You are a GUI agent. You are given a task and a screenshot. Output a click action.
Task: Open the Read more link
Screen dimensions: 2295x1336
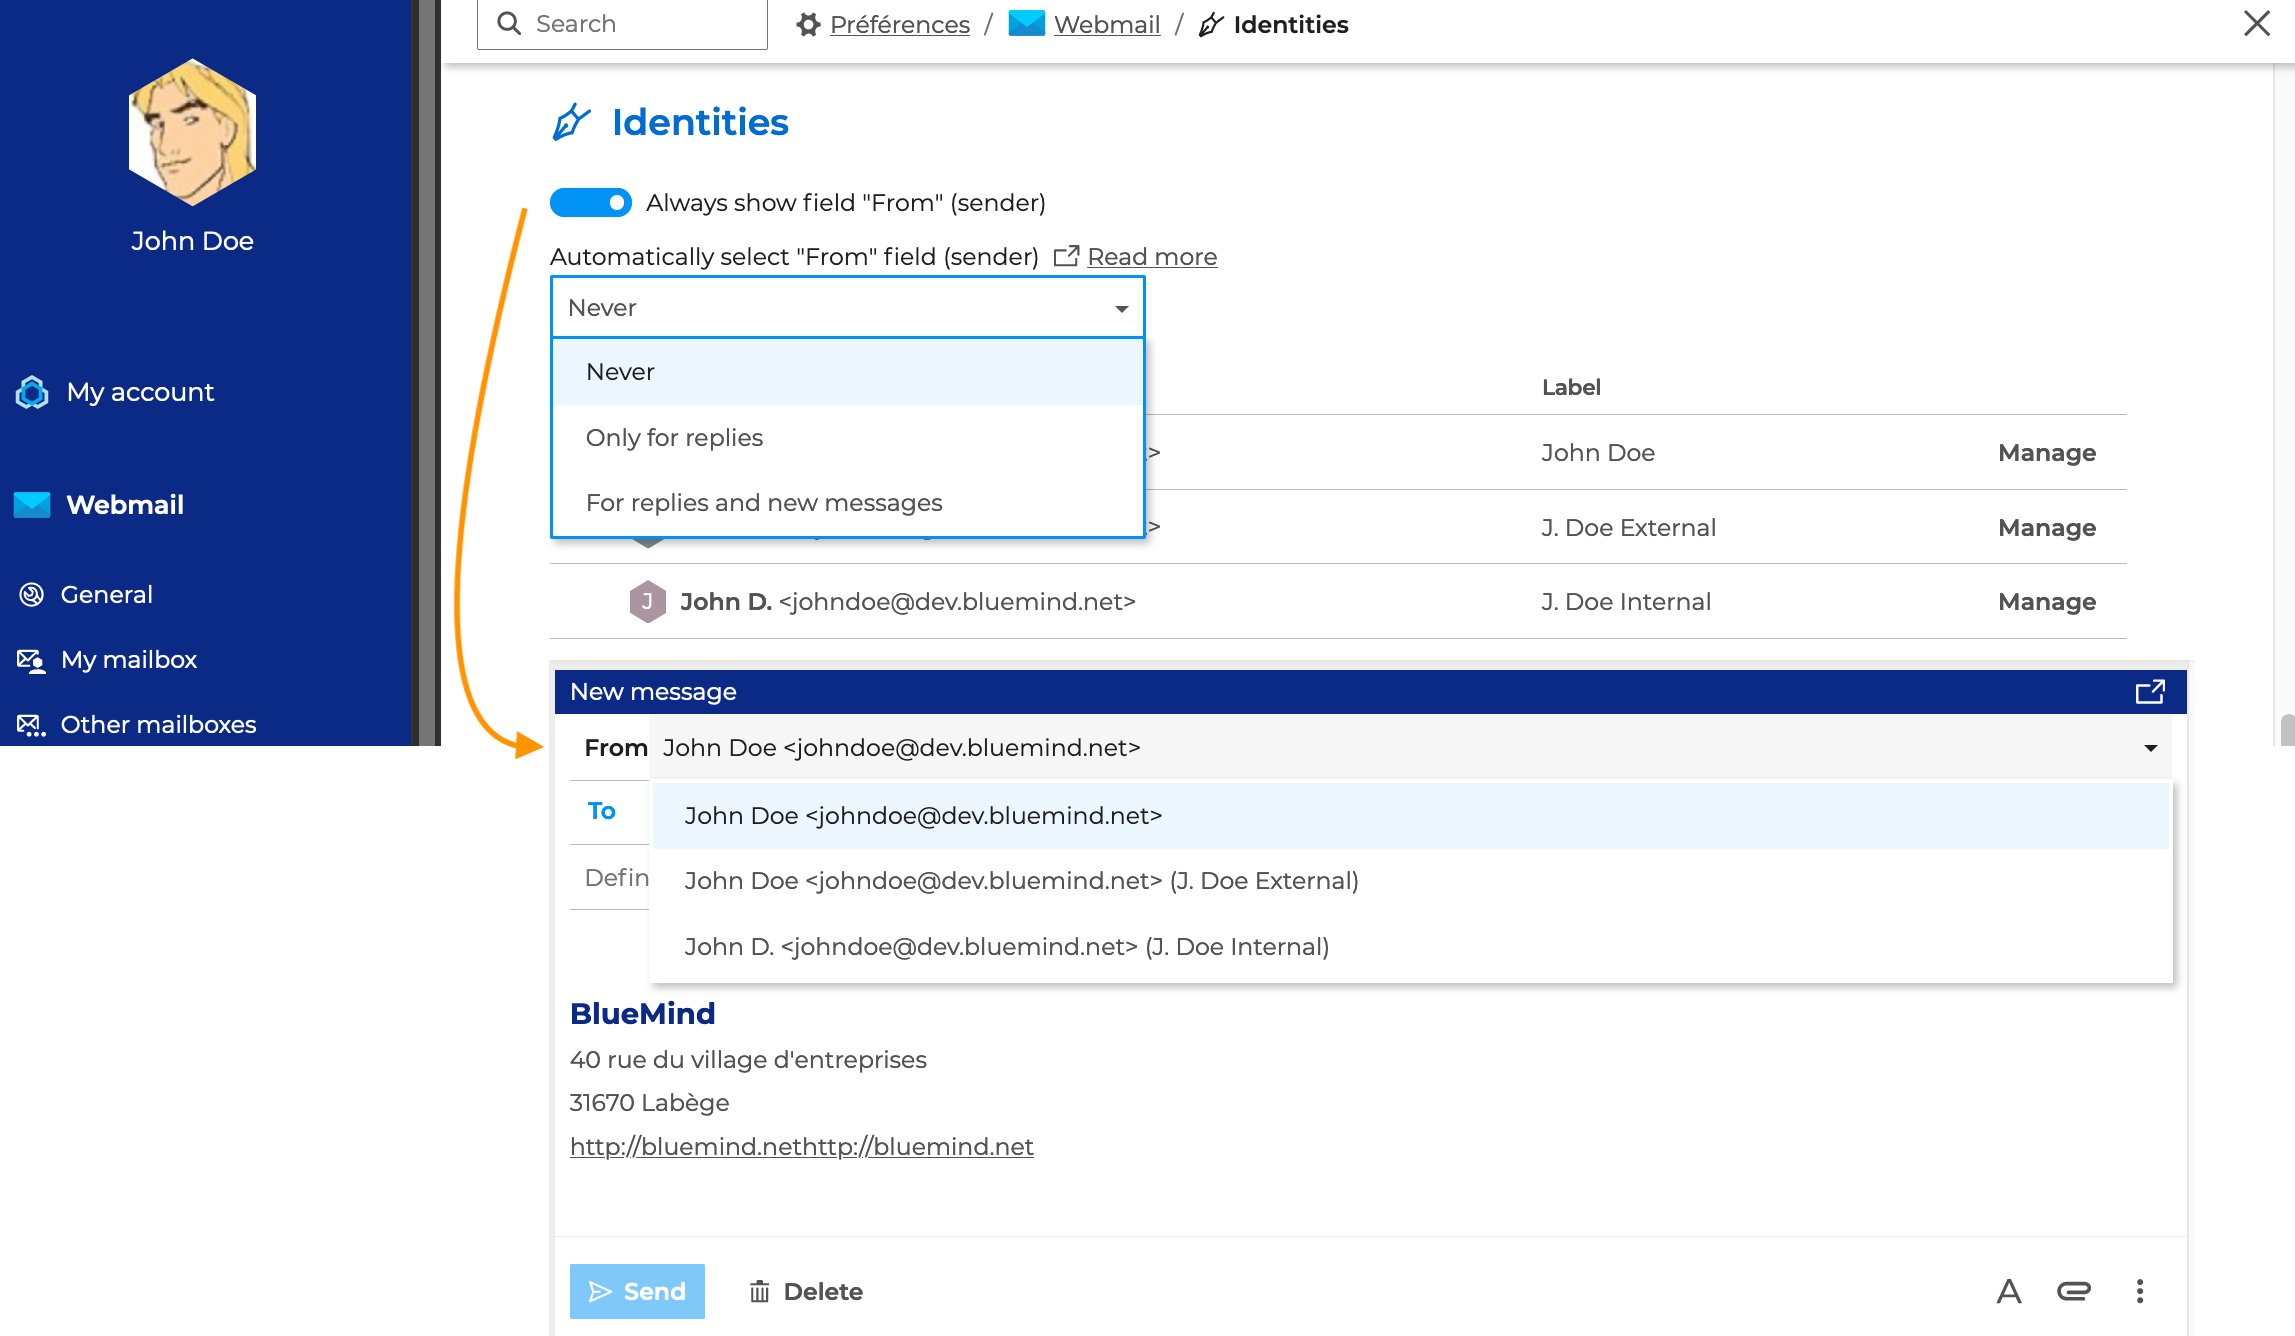[x=1152, y=257]
